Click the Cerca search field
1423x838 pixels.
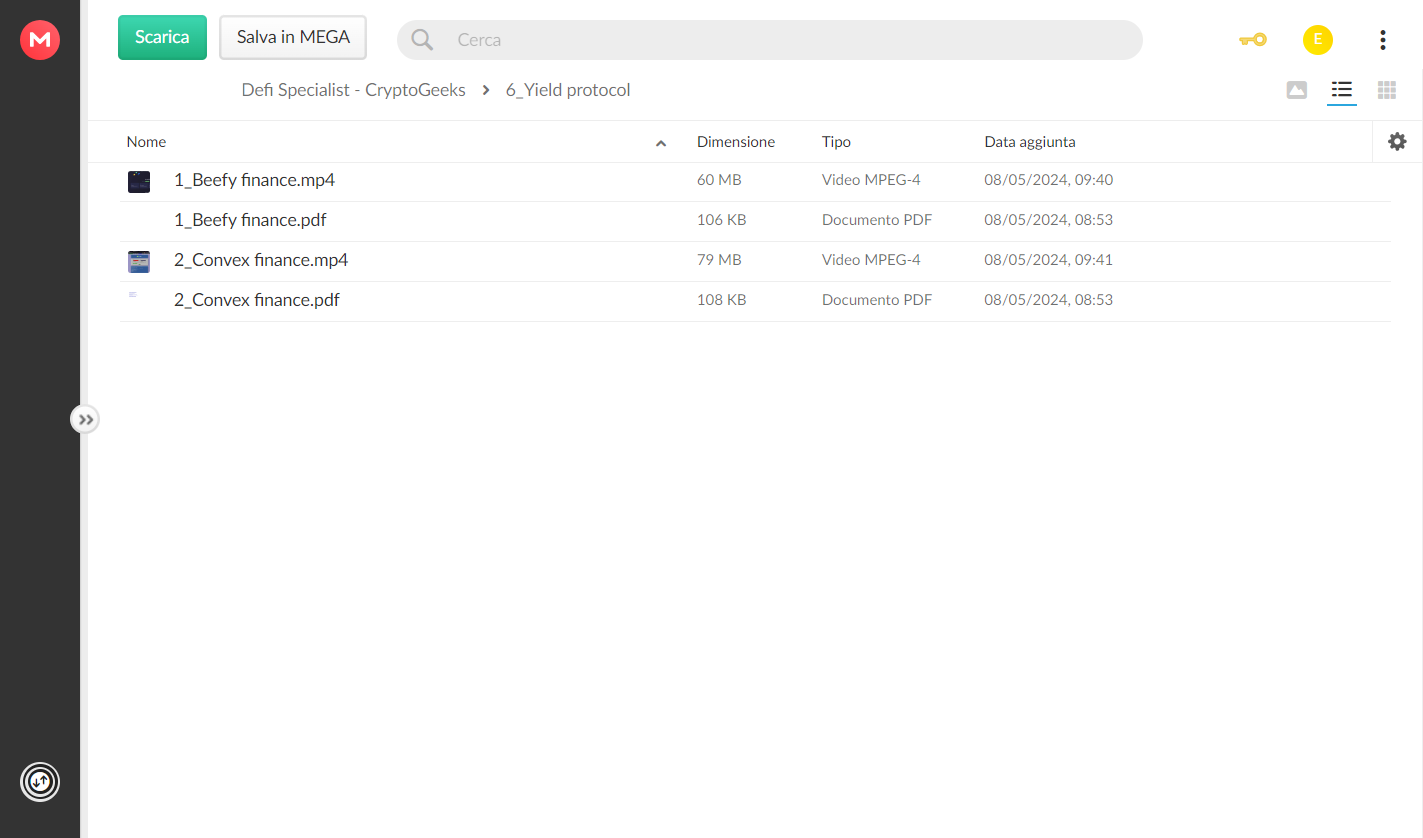[770, 40]
